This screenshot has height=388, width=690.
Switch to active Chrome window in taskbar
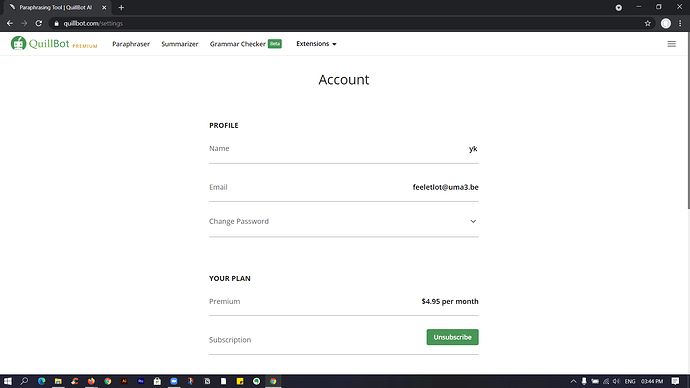coord(273,381)
